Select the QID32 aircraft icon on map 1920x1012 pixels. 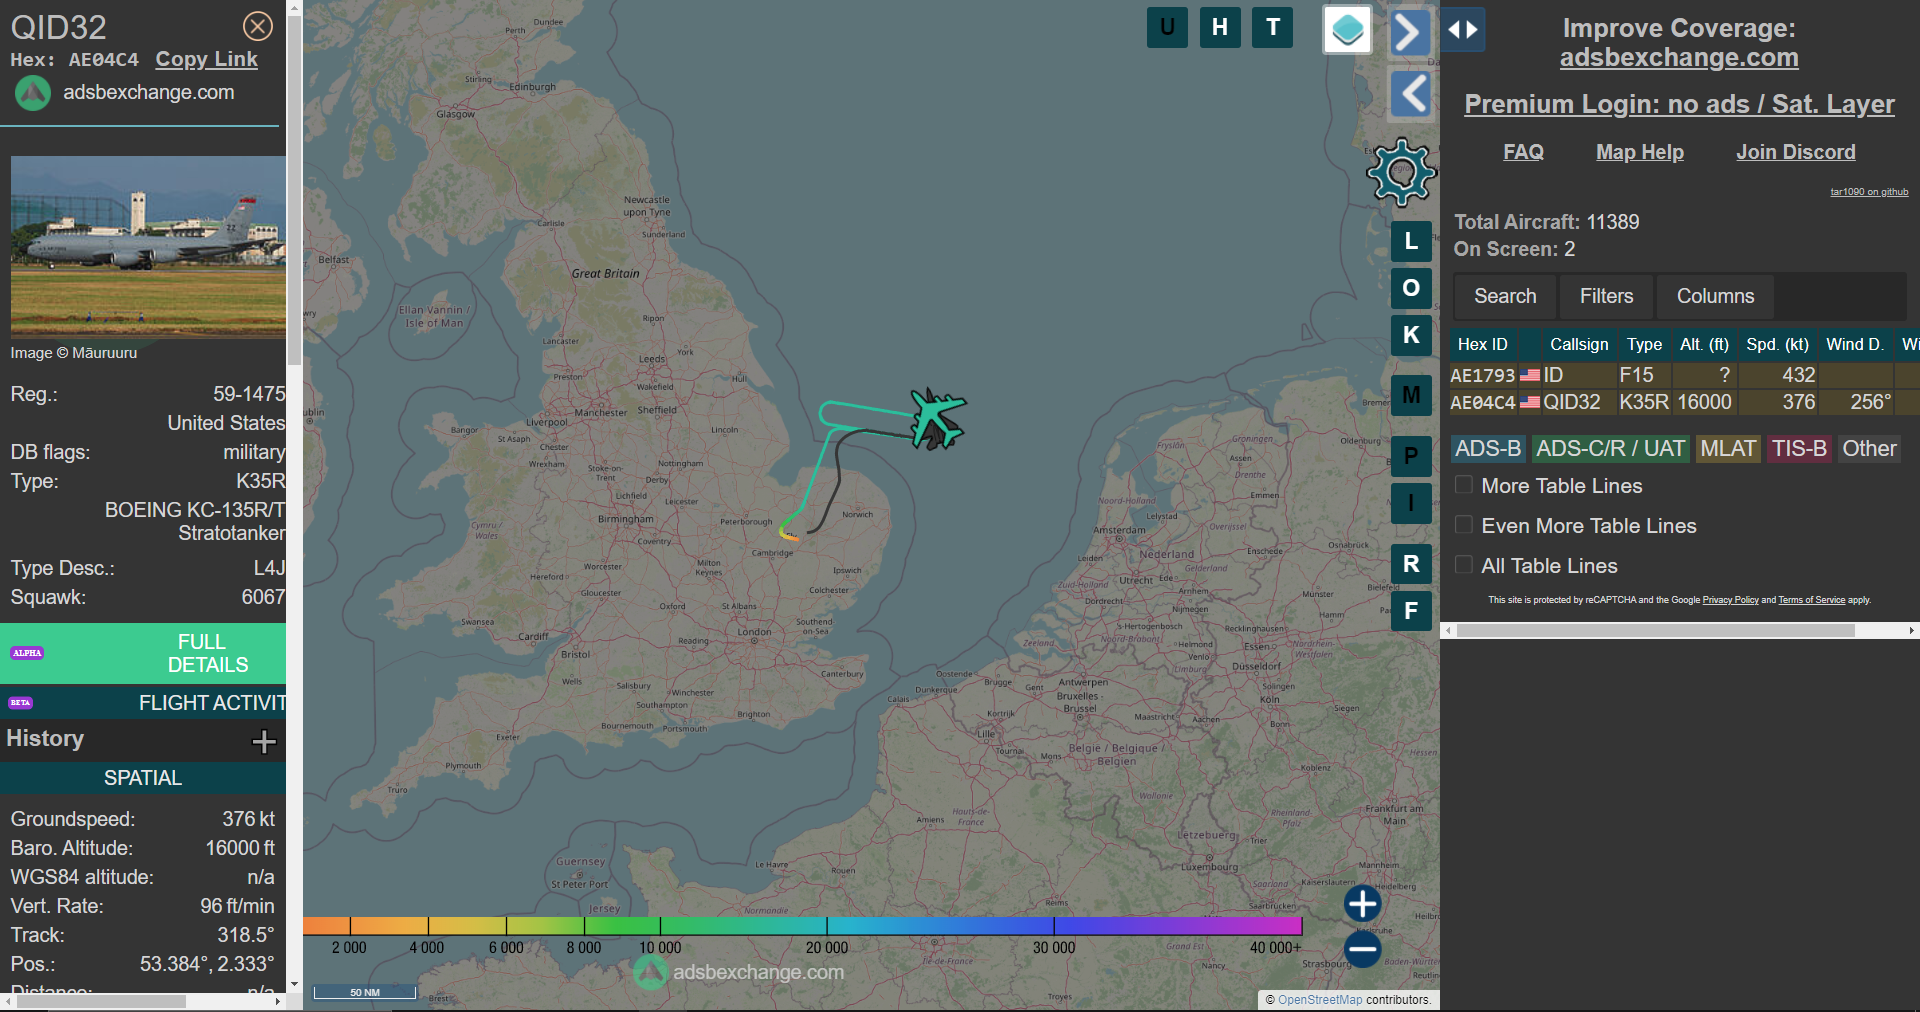pos(938,418)
